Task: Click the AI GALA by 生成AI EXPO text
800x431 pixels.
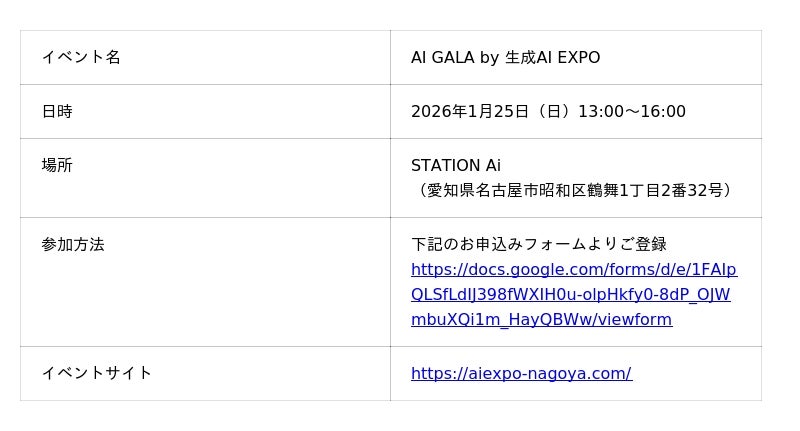Action: pyautogui.click(x=505, y=58)
